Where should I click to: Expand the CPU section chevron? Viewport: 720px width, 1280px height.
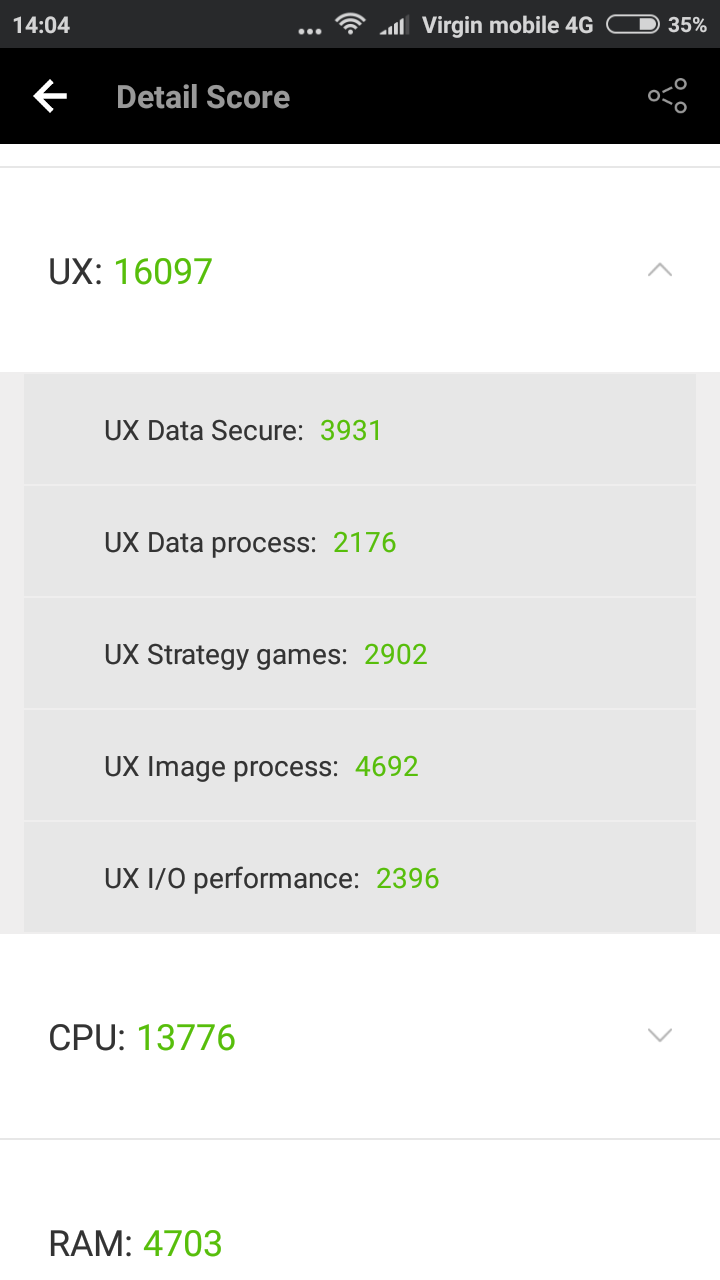coord(660,1036)
